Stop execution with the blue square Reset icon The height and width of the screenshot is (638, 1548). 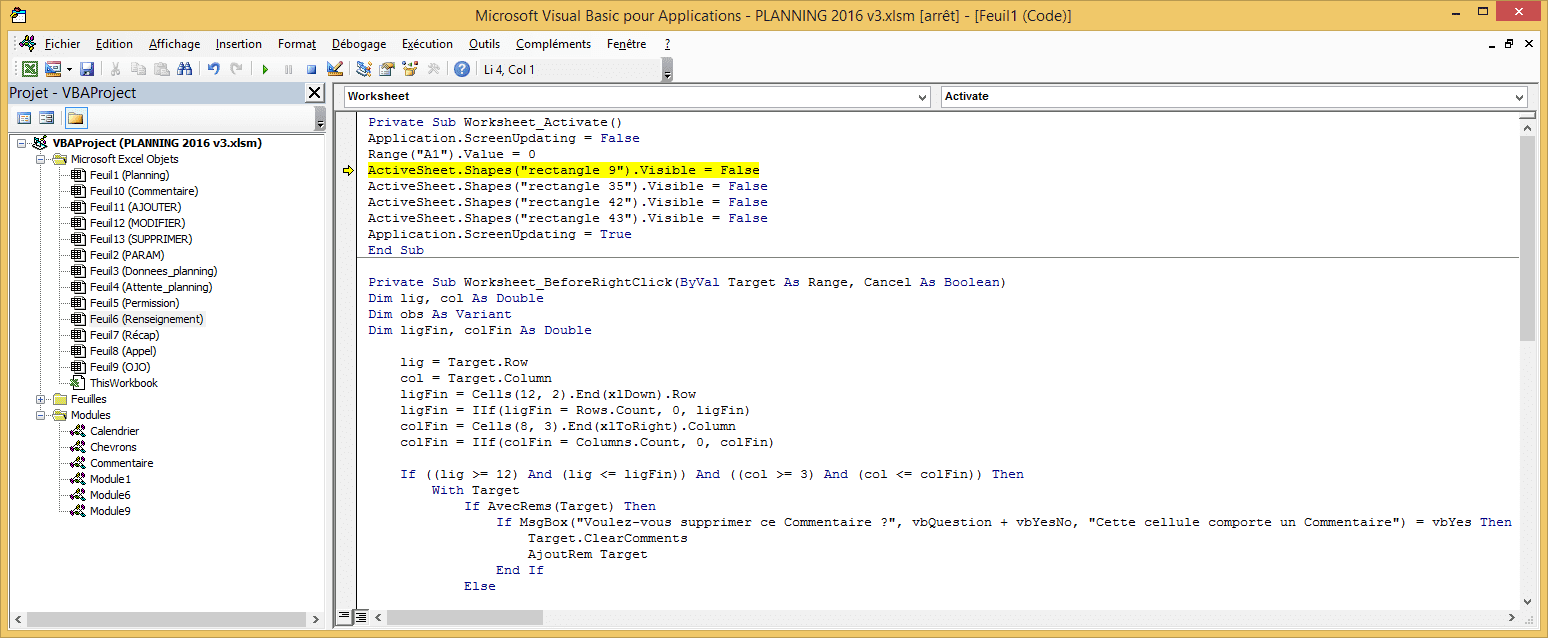tap(311, 69)
